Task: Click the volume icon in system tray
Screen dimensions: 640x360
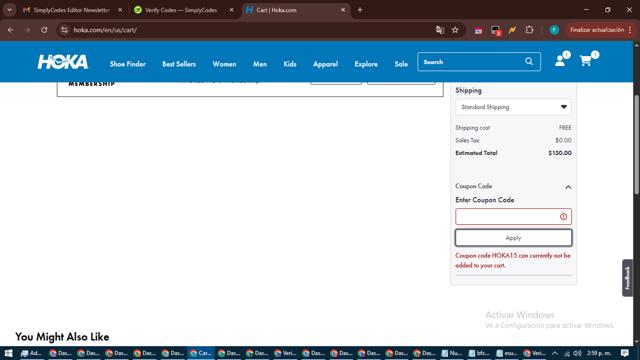Action: click(x=577, y=353)
